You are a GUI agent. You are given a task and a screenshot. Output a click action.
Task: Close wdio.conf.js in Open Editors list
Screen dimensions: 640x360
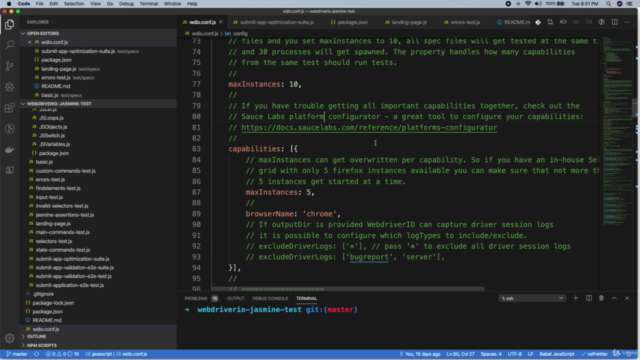(x=29, y=42)
